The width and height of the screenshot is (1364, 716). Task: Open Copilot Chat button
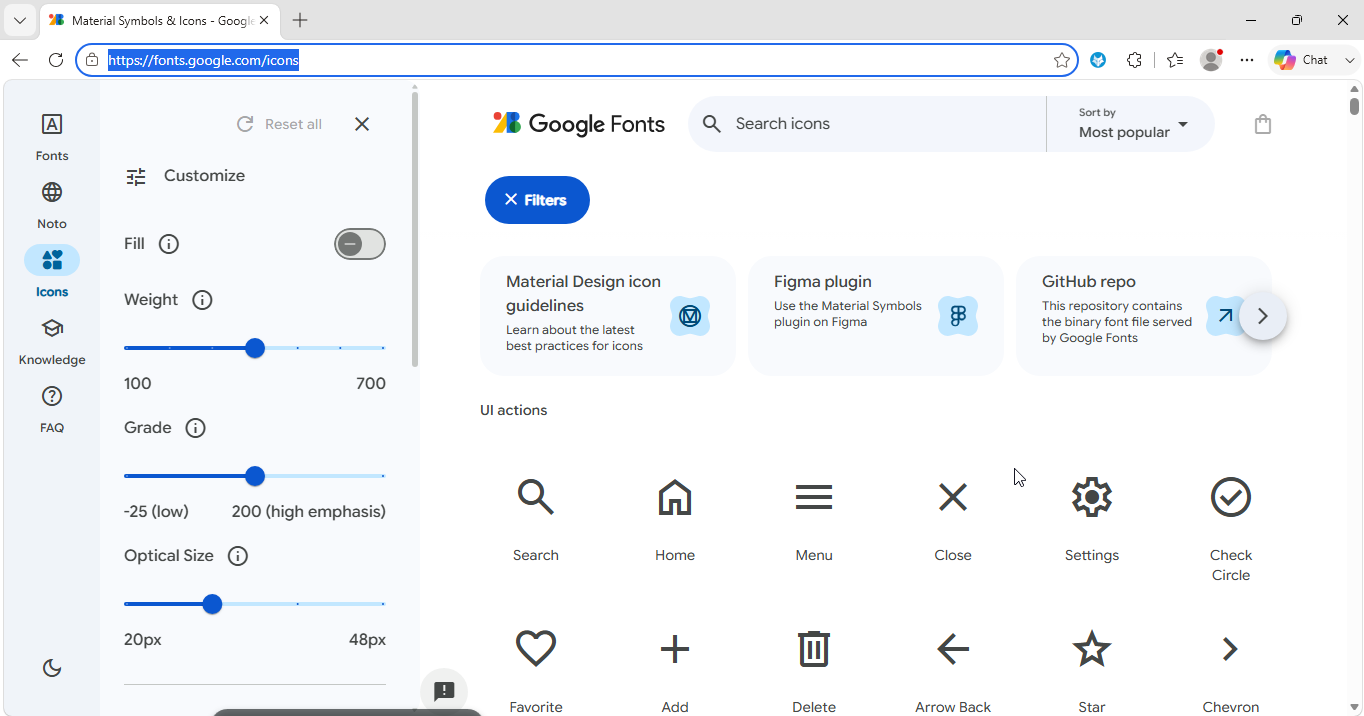pos(1301,60)
